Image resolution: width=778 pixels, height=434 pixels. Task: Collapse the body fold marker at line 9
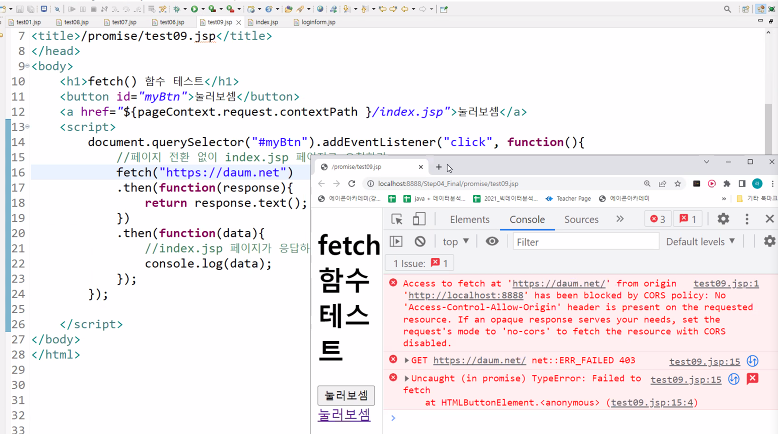(28, 66)
